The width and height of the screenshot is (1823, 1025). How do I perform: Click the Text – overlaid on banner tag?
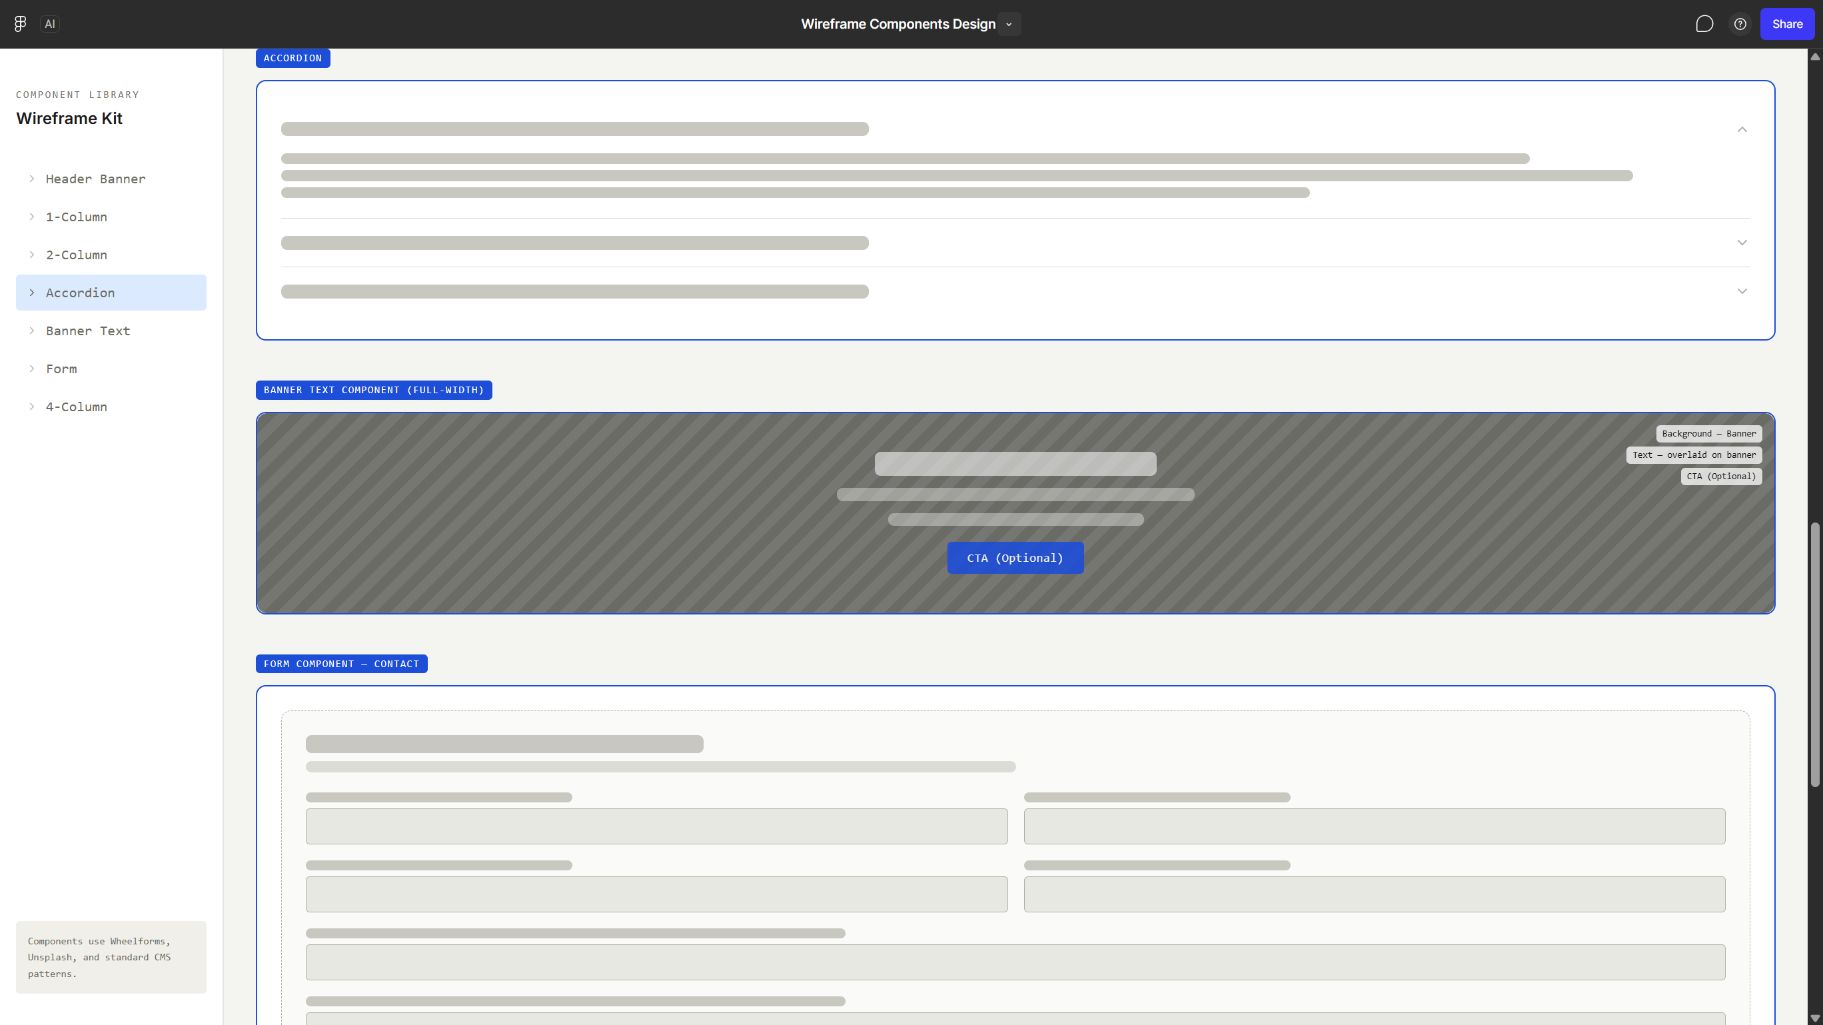pos(1694,455)
